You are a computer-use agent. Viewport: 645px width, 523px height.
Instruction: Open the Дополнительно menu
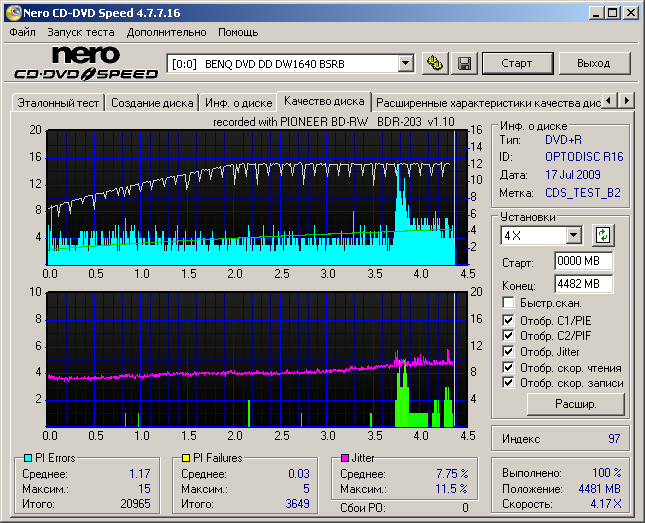click(x=166, y=32)
